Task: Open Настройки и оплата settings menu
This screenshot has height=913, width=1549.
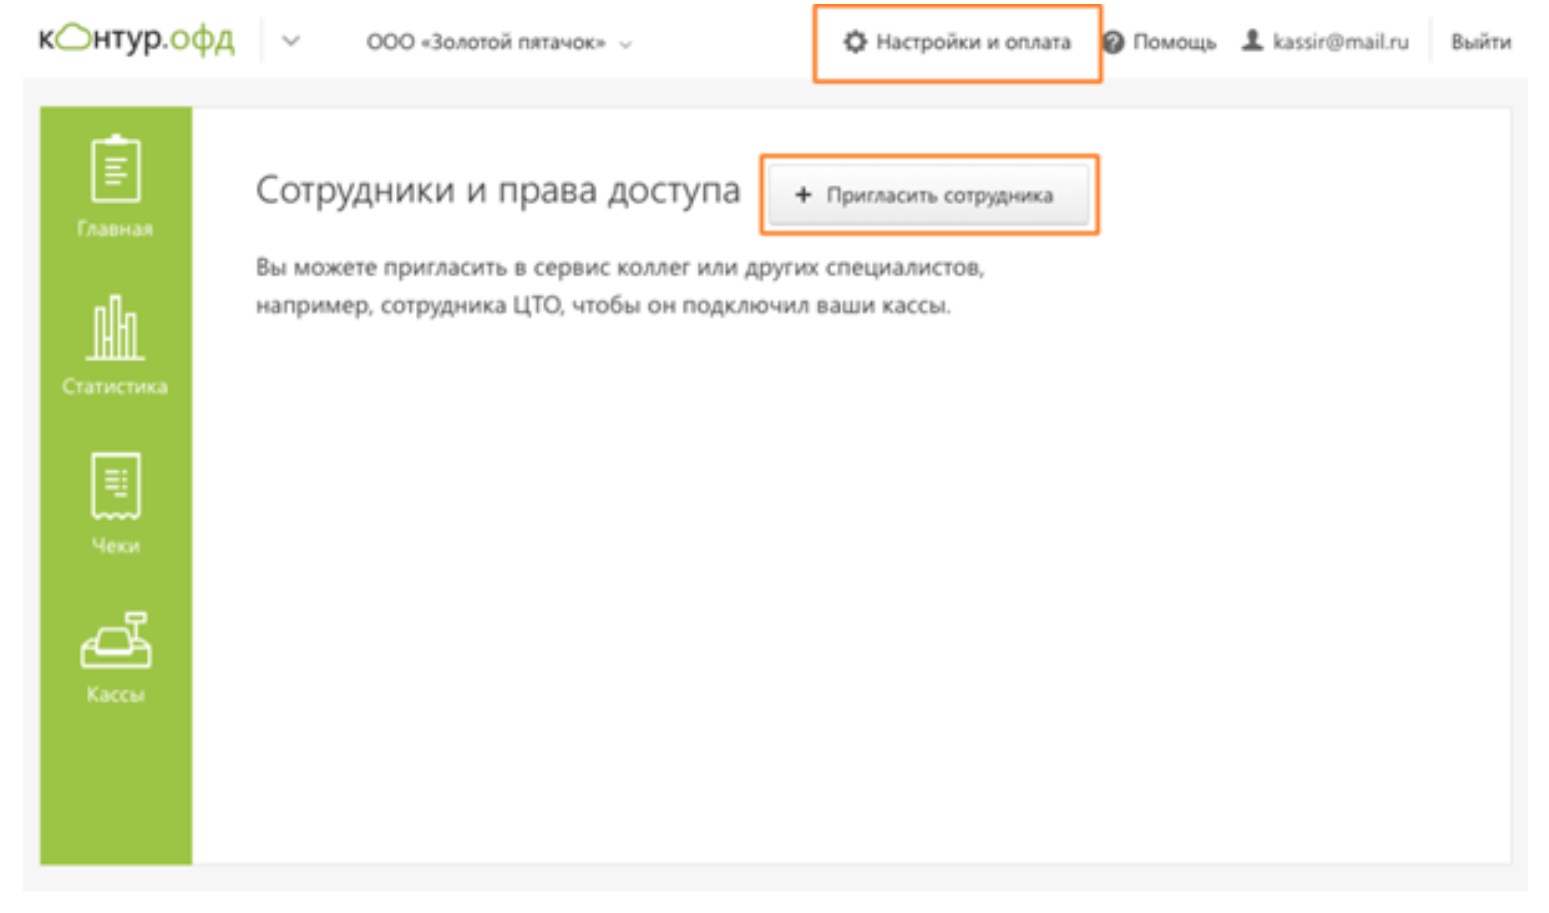Action: [x=957, y=42]
